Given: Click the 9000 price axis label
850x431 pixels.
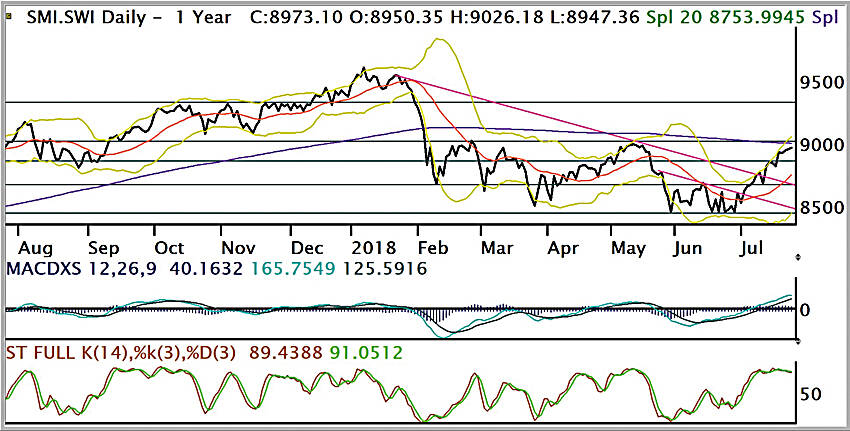Looking at the screenshot, I should tap(823, 145).
